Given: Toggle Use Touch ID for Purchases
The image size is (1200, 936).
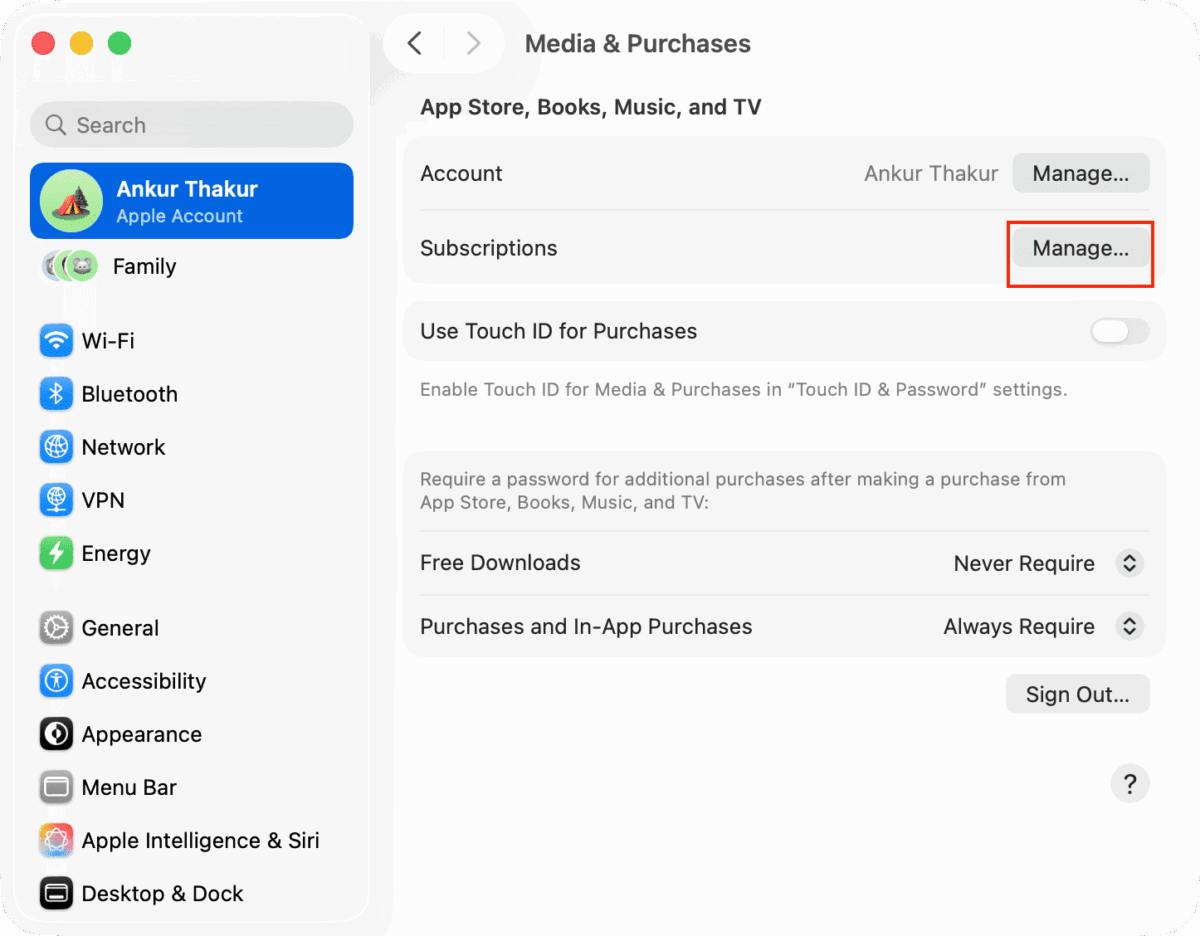Looking at the screenshot, I should 1118,330.
